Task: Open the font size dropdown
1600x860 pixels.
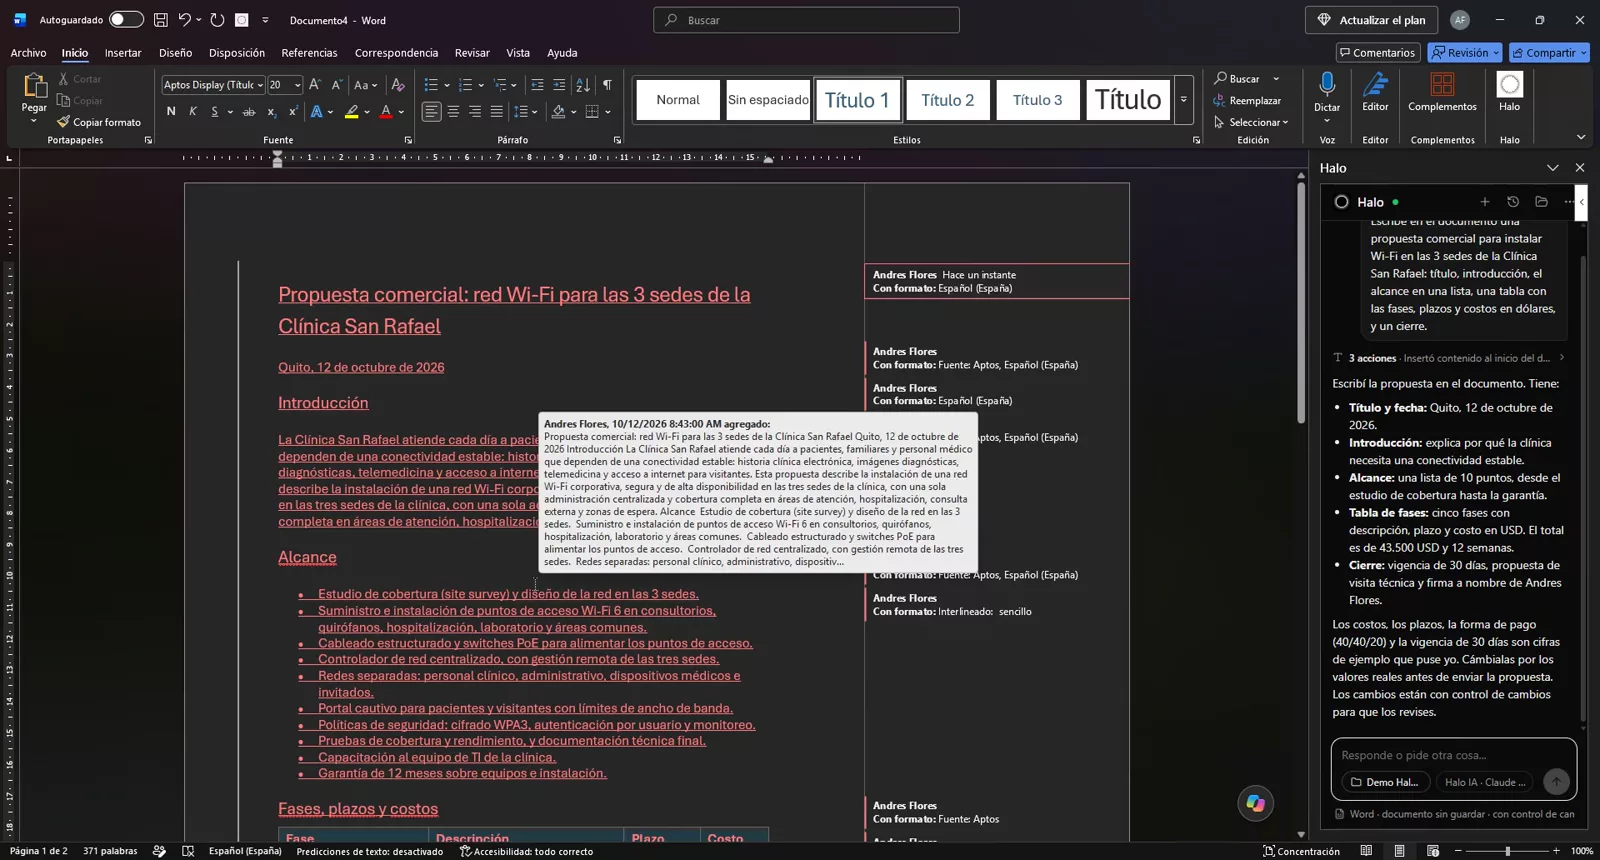Action: 297,85
